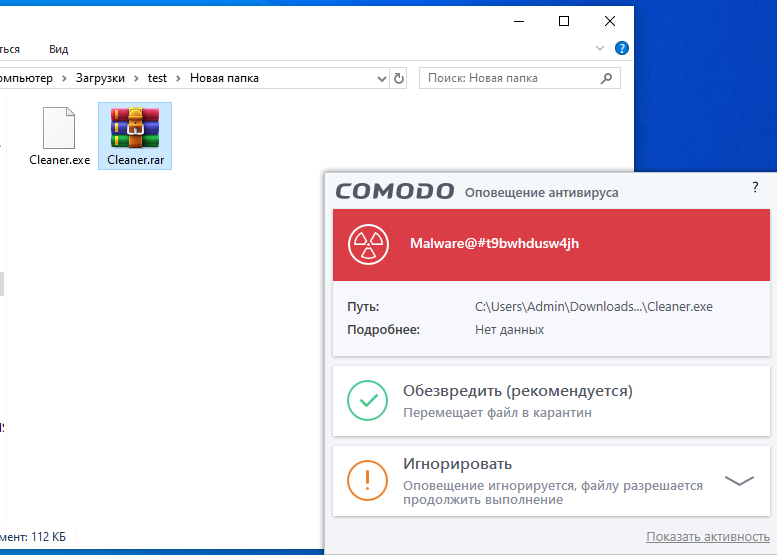777x555 pixels.
Task: Expand the Explorer ribbon chevron
Action: (x=600, y=48)
